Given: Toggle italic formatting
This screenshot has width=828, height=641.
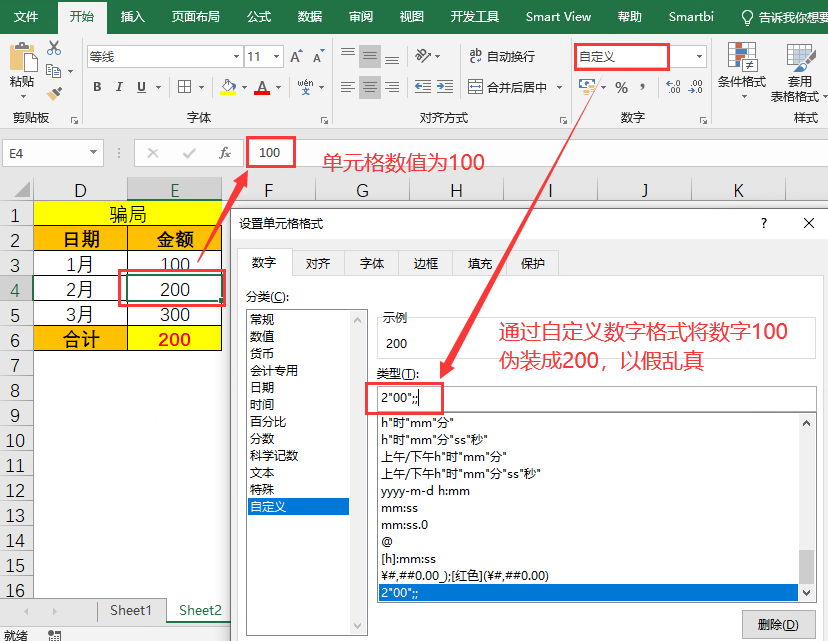Looking at the screenshot, I should (119, 87).
